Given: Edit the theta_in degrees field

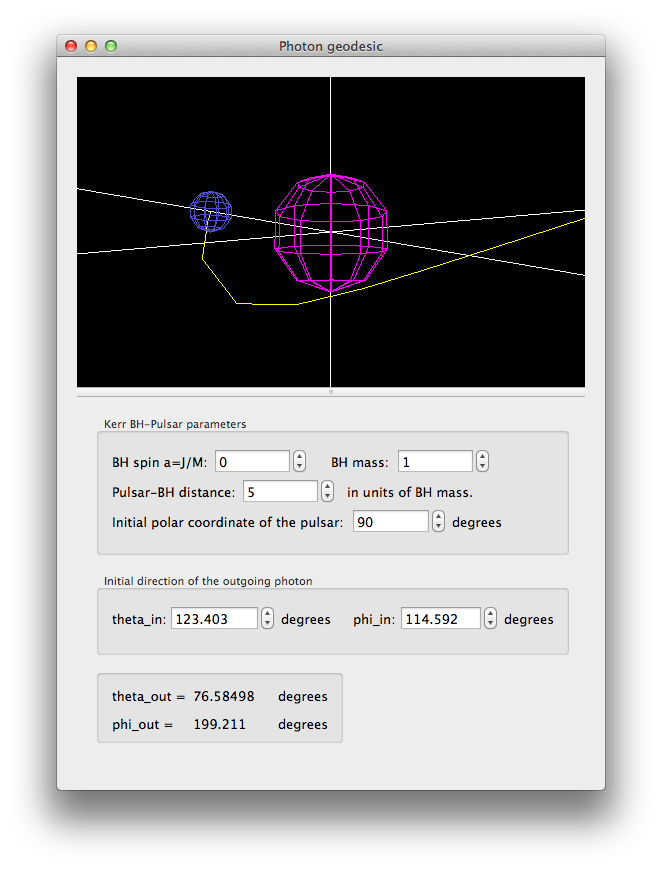Looking at the screenshot, I should tap(214, 619).
